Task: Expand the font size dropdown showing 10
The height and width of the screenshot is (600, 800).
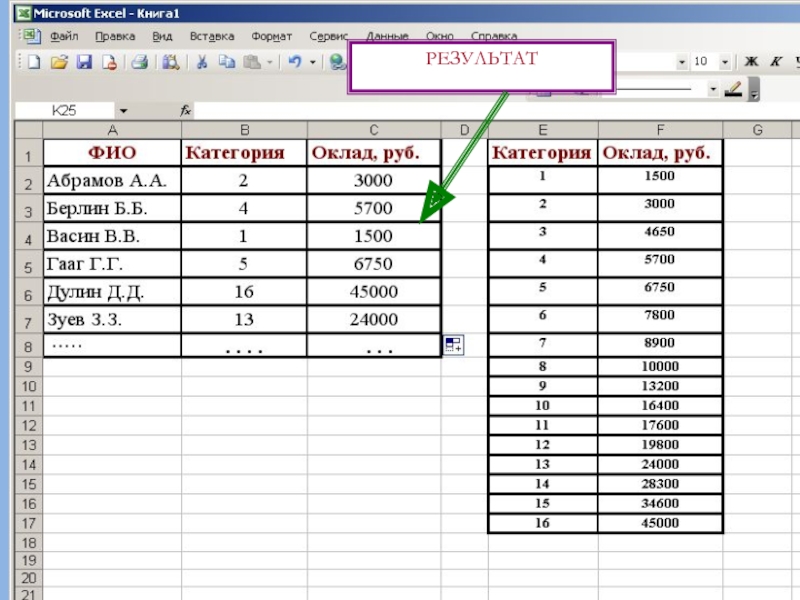Action: (724, 62)
